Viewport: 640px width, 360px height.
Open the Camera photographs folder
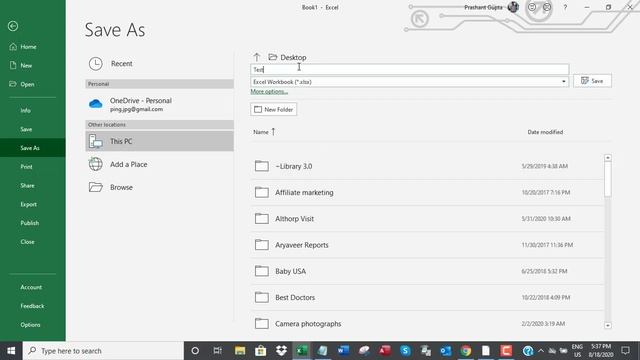[x=427, y=324]
